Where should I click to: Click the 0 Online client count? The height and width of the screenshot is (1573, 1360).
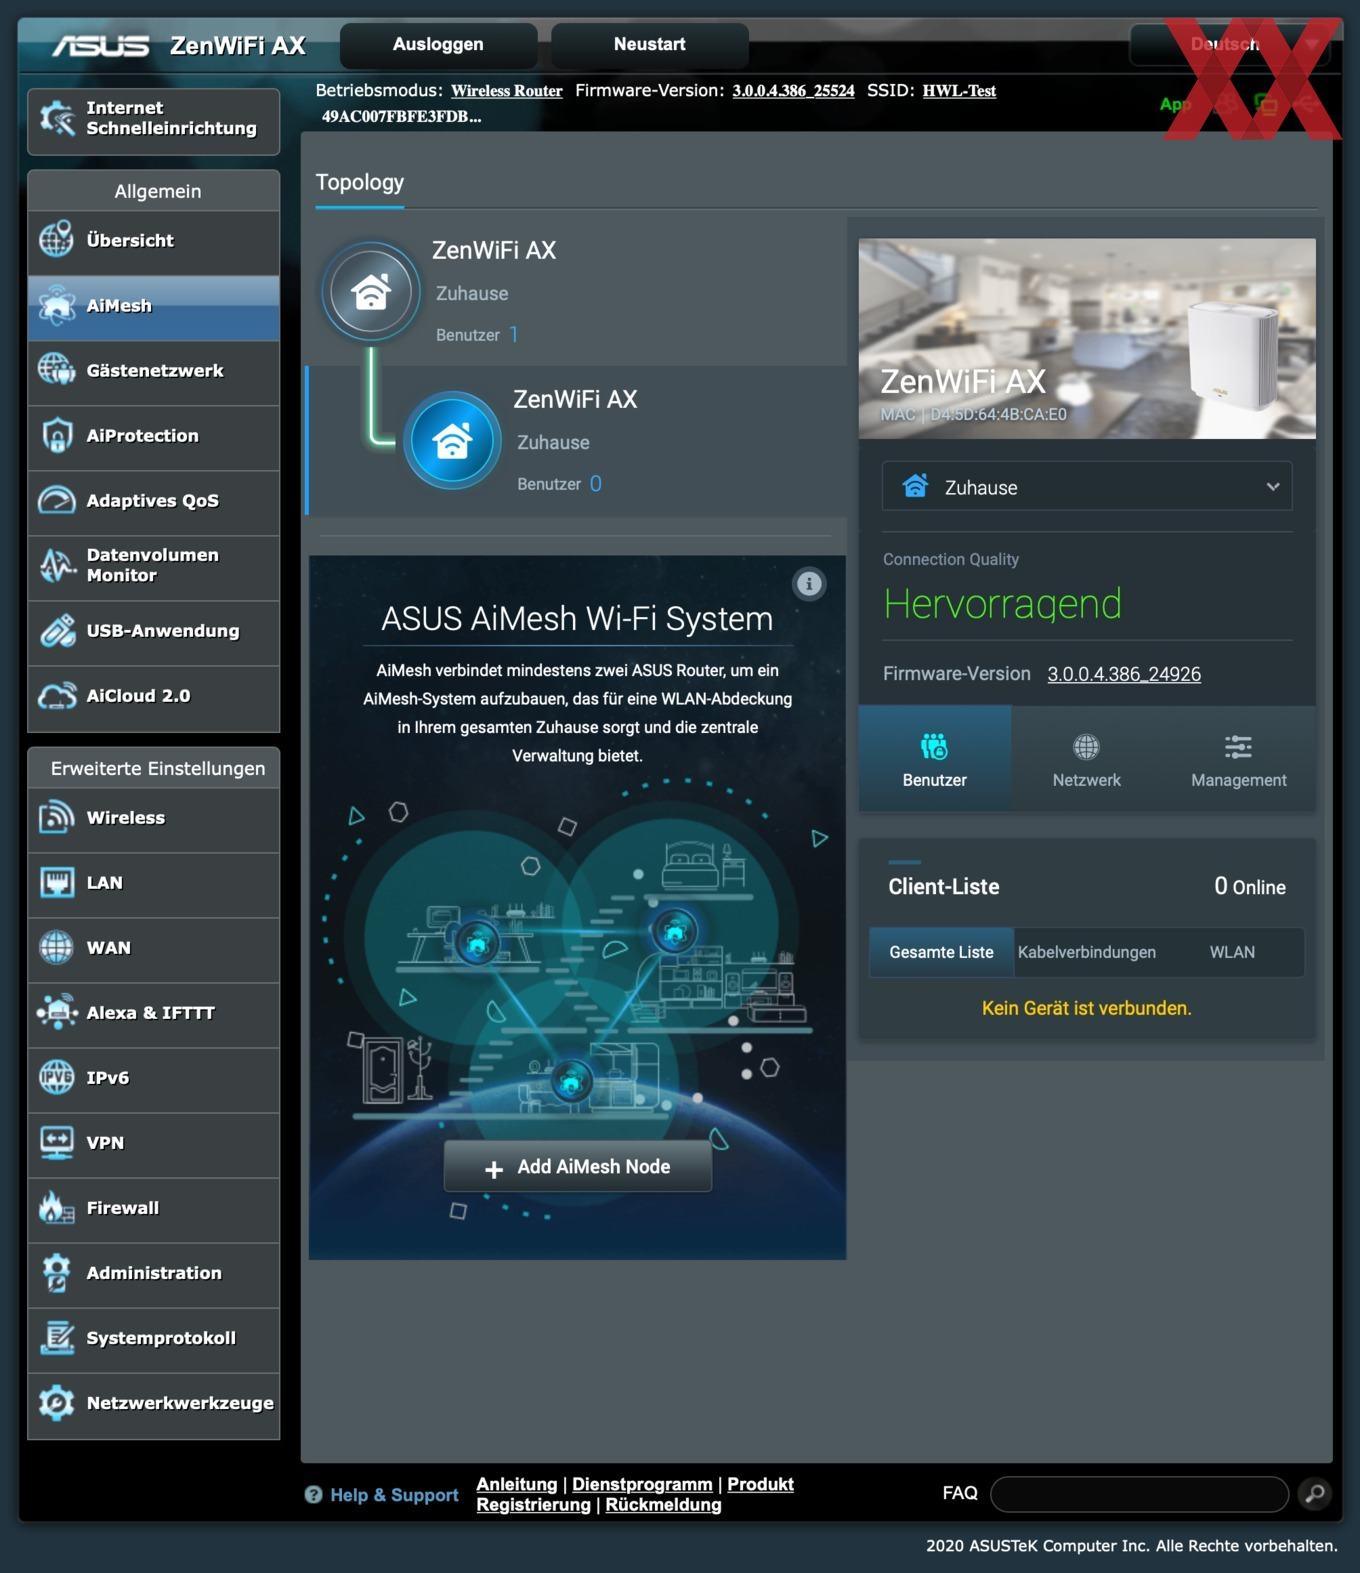(x=1249, y=886)
